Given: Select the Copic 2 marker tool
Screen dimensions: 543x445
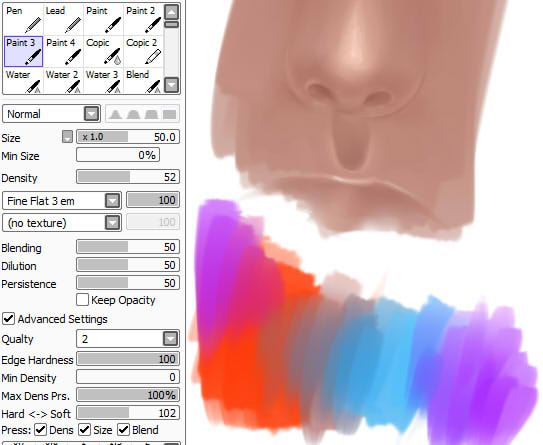Looking at the screenshot, I should coord(143,51).
